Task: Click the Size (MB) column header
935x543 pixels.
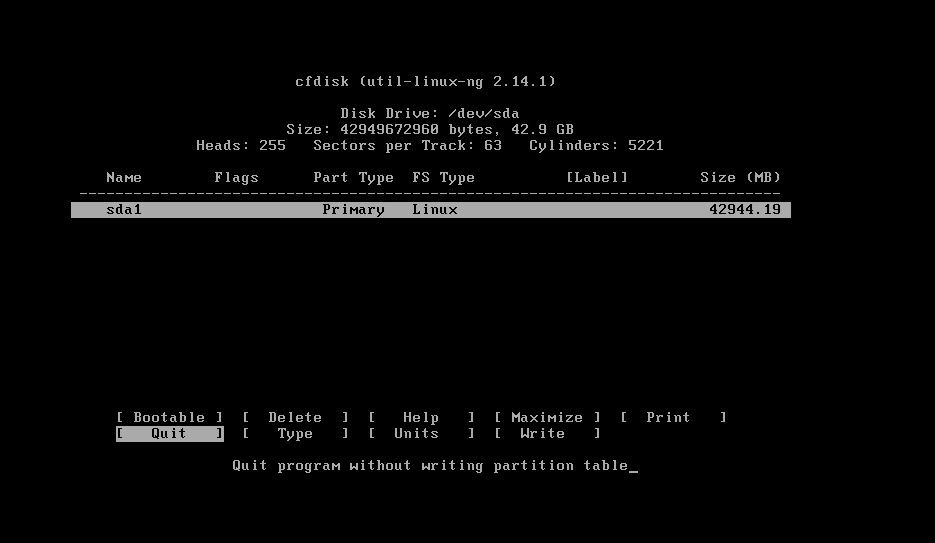Action: click(x=740, y=178)
